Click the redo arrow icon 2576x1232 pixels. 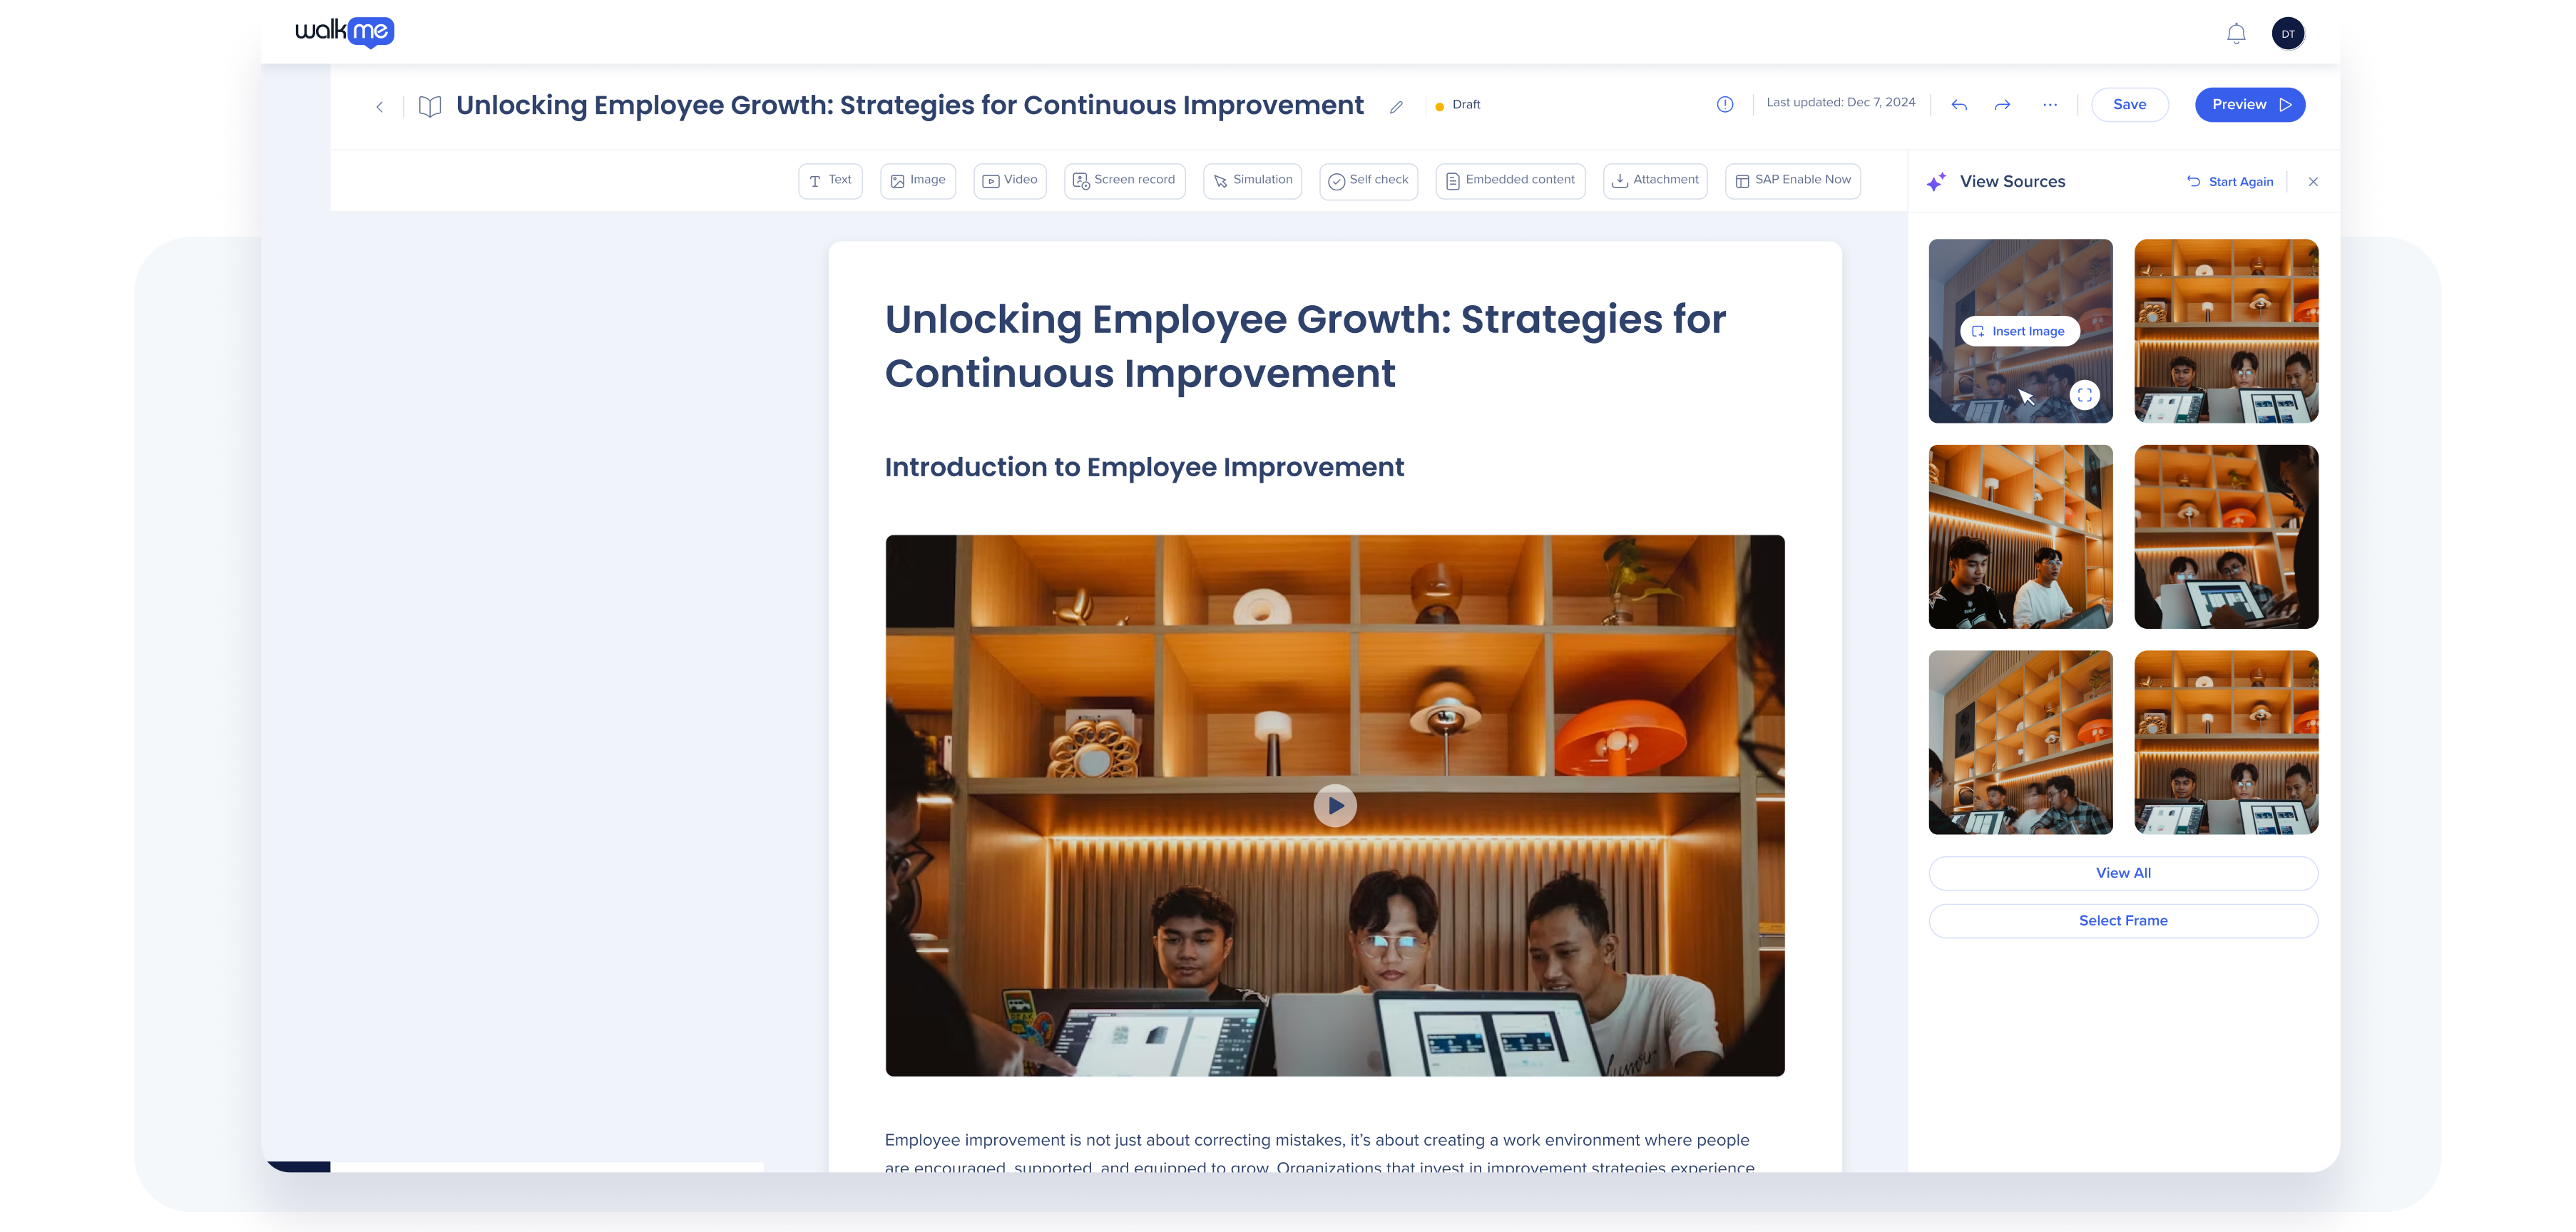[x=2002, y=105]
